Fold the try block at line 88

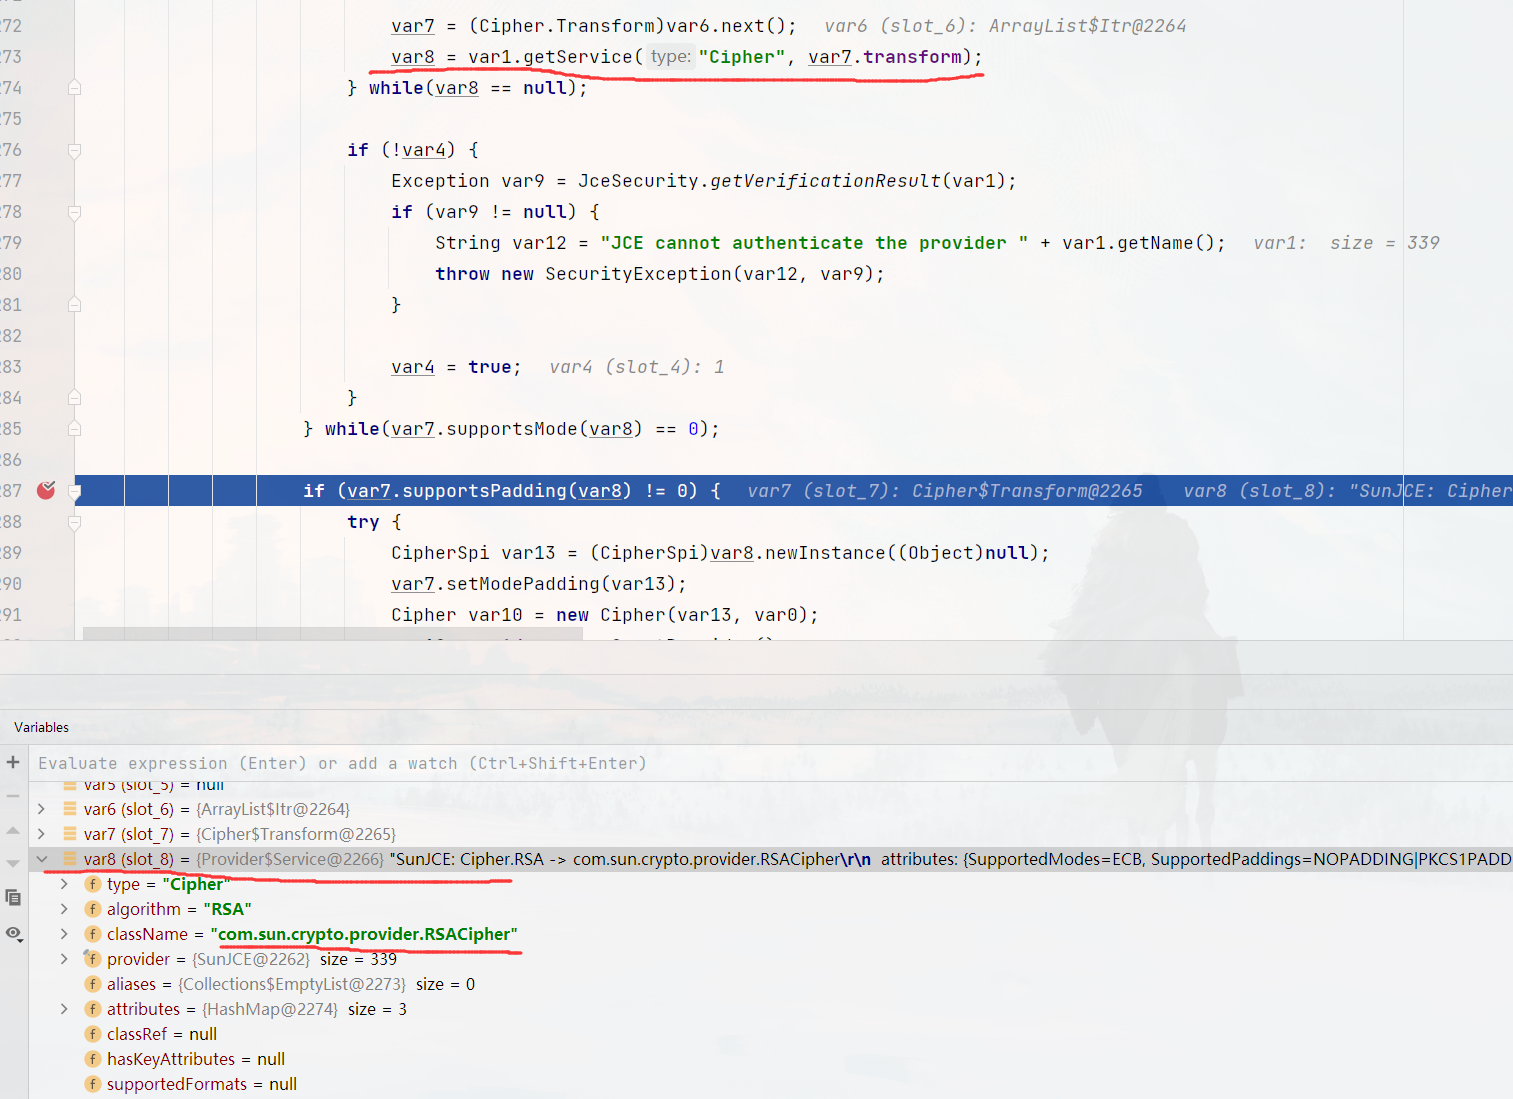(x=74, y=522)
